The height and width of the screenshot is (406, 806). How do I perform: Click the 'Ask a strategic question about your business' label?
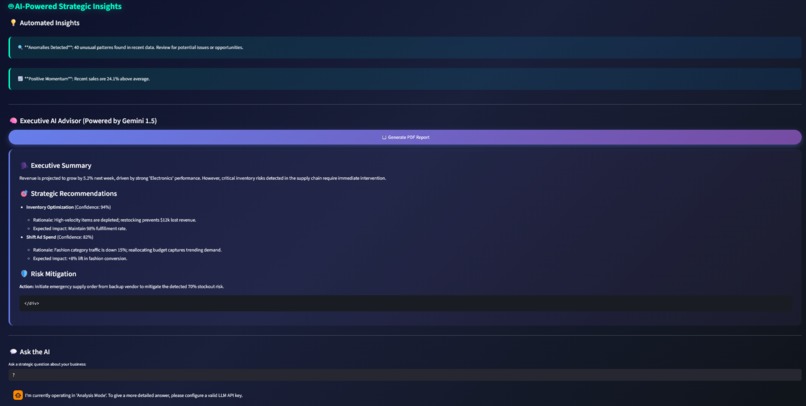[x=47, y=364]
